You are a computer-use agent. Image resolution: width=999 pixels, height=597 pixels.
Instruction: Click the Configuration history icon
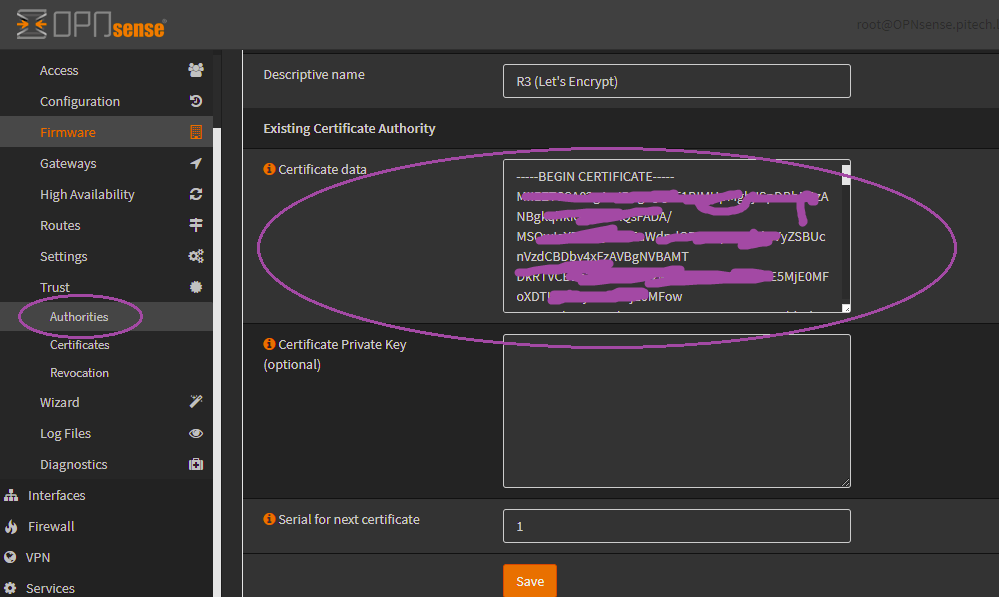click(196, 101)
